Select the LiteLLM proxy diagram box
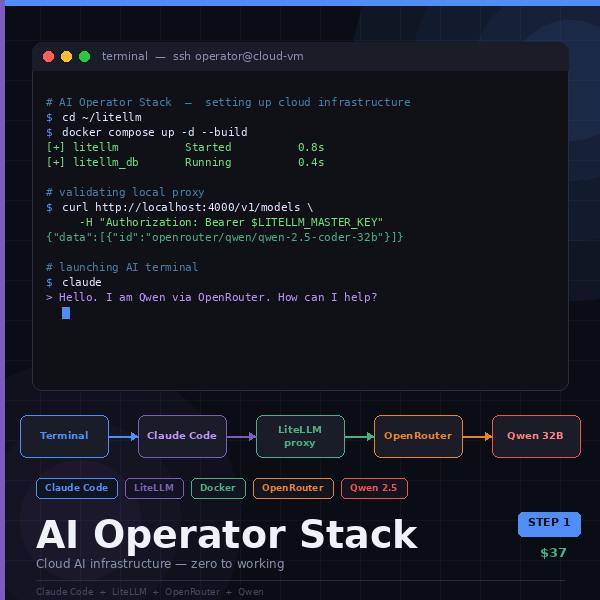The height and width of the screenshot is (600, 600). pos(300,436)
